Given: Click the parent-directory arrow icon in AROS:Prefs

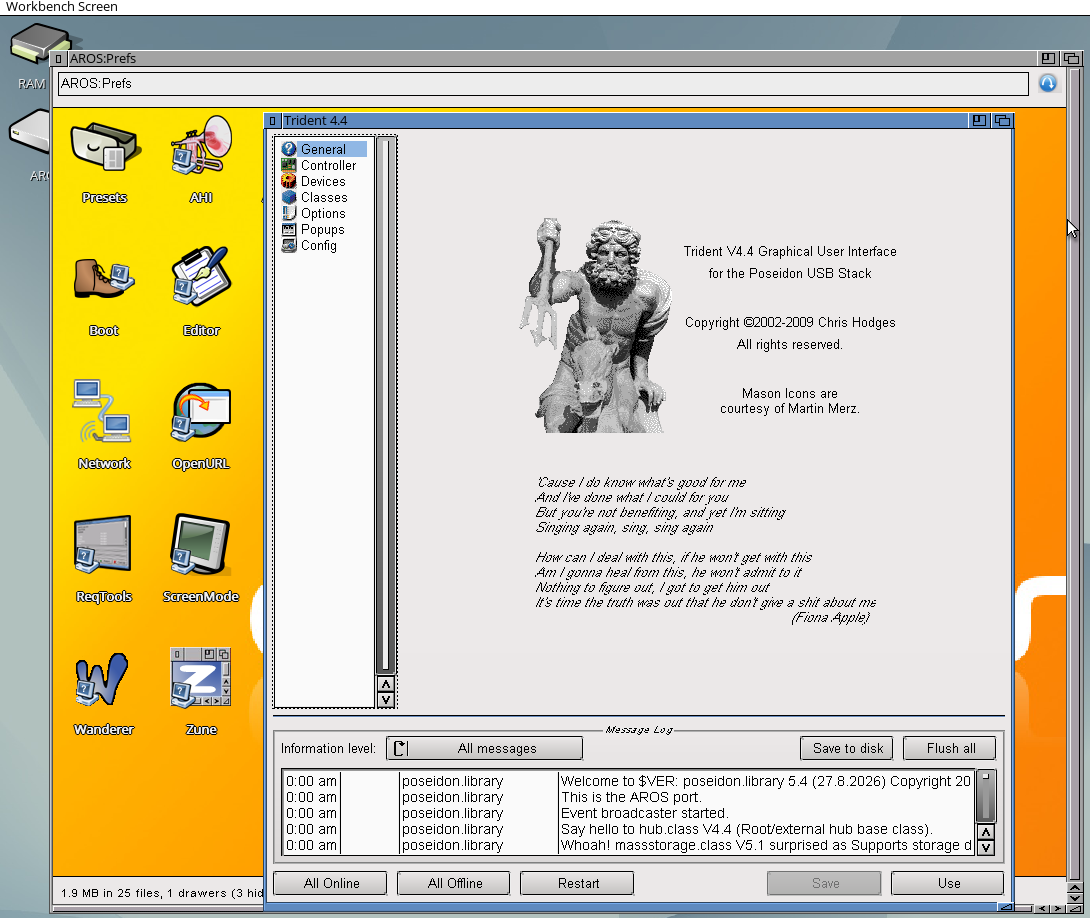Looking at the screenshot, I should (x=1048, y=83).
